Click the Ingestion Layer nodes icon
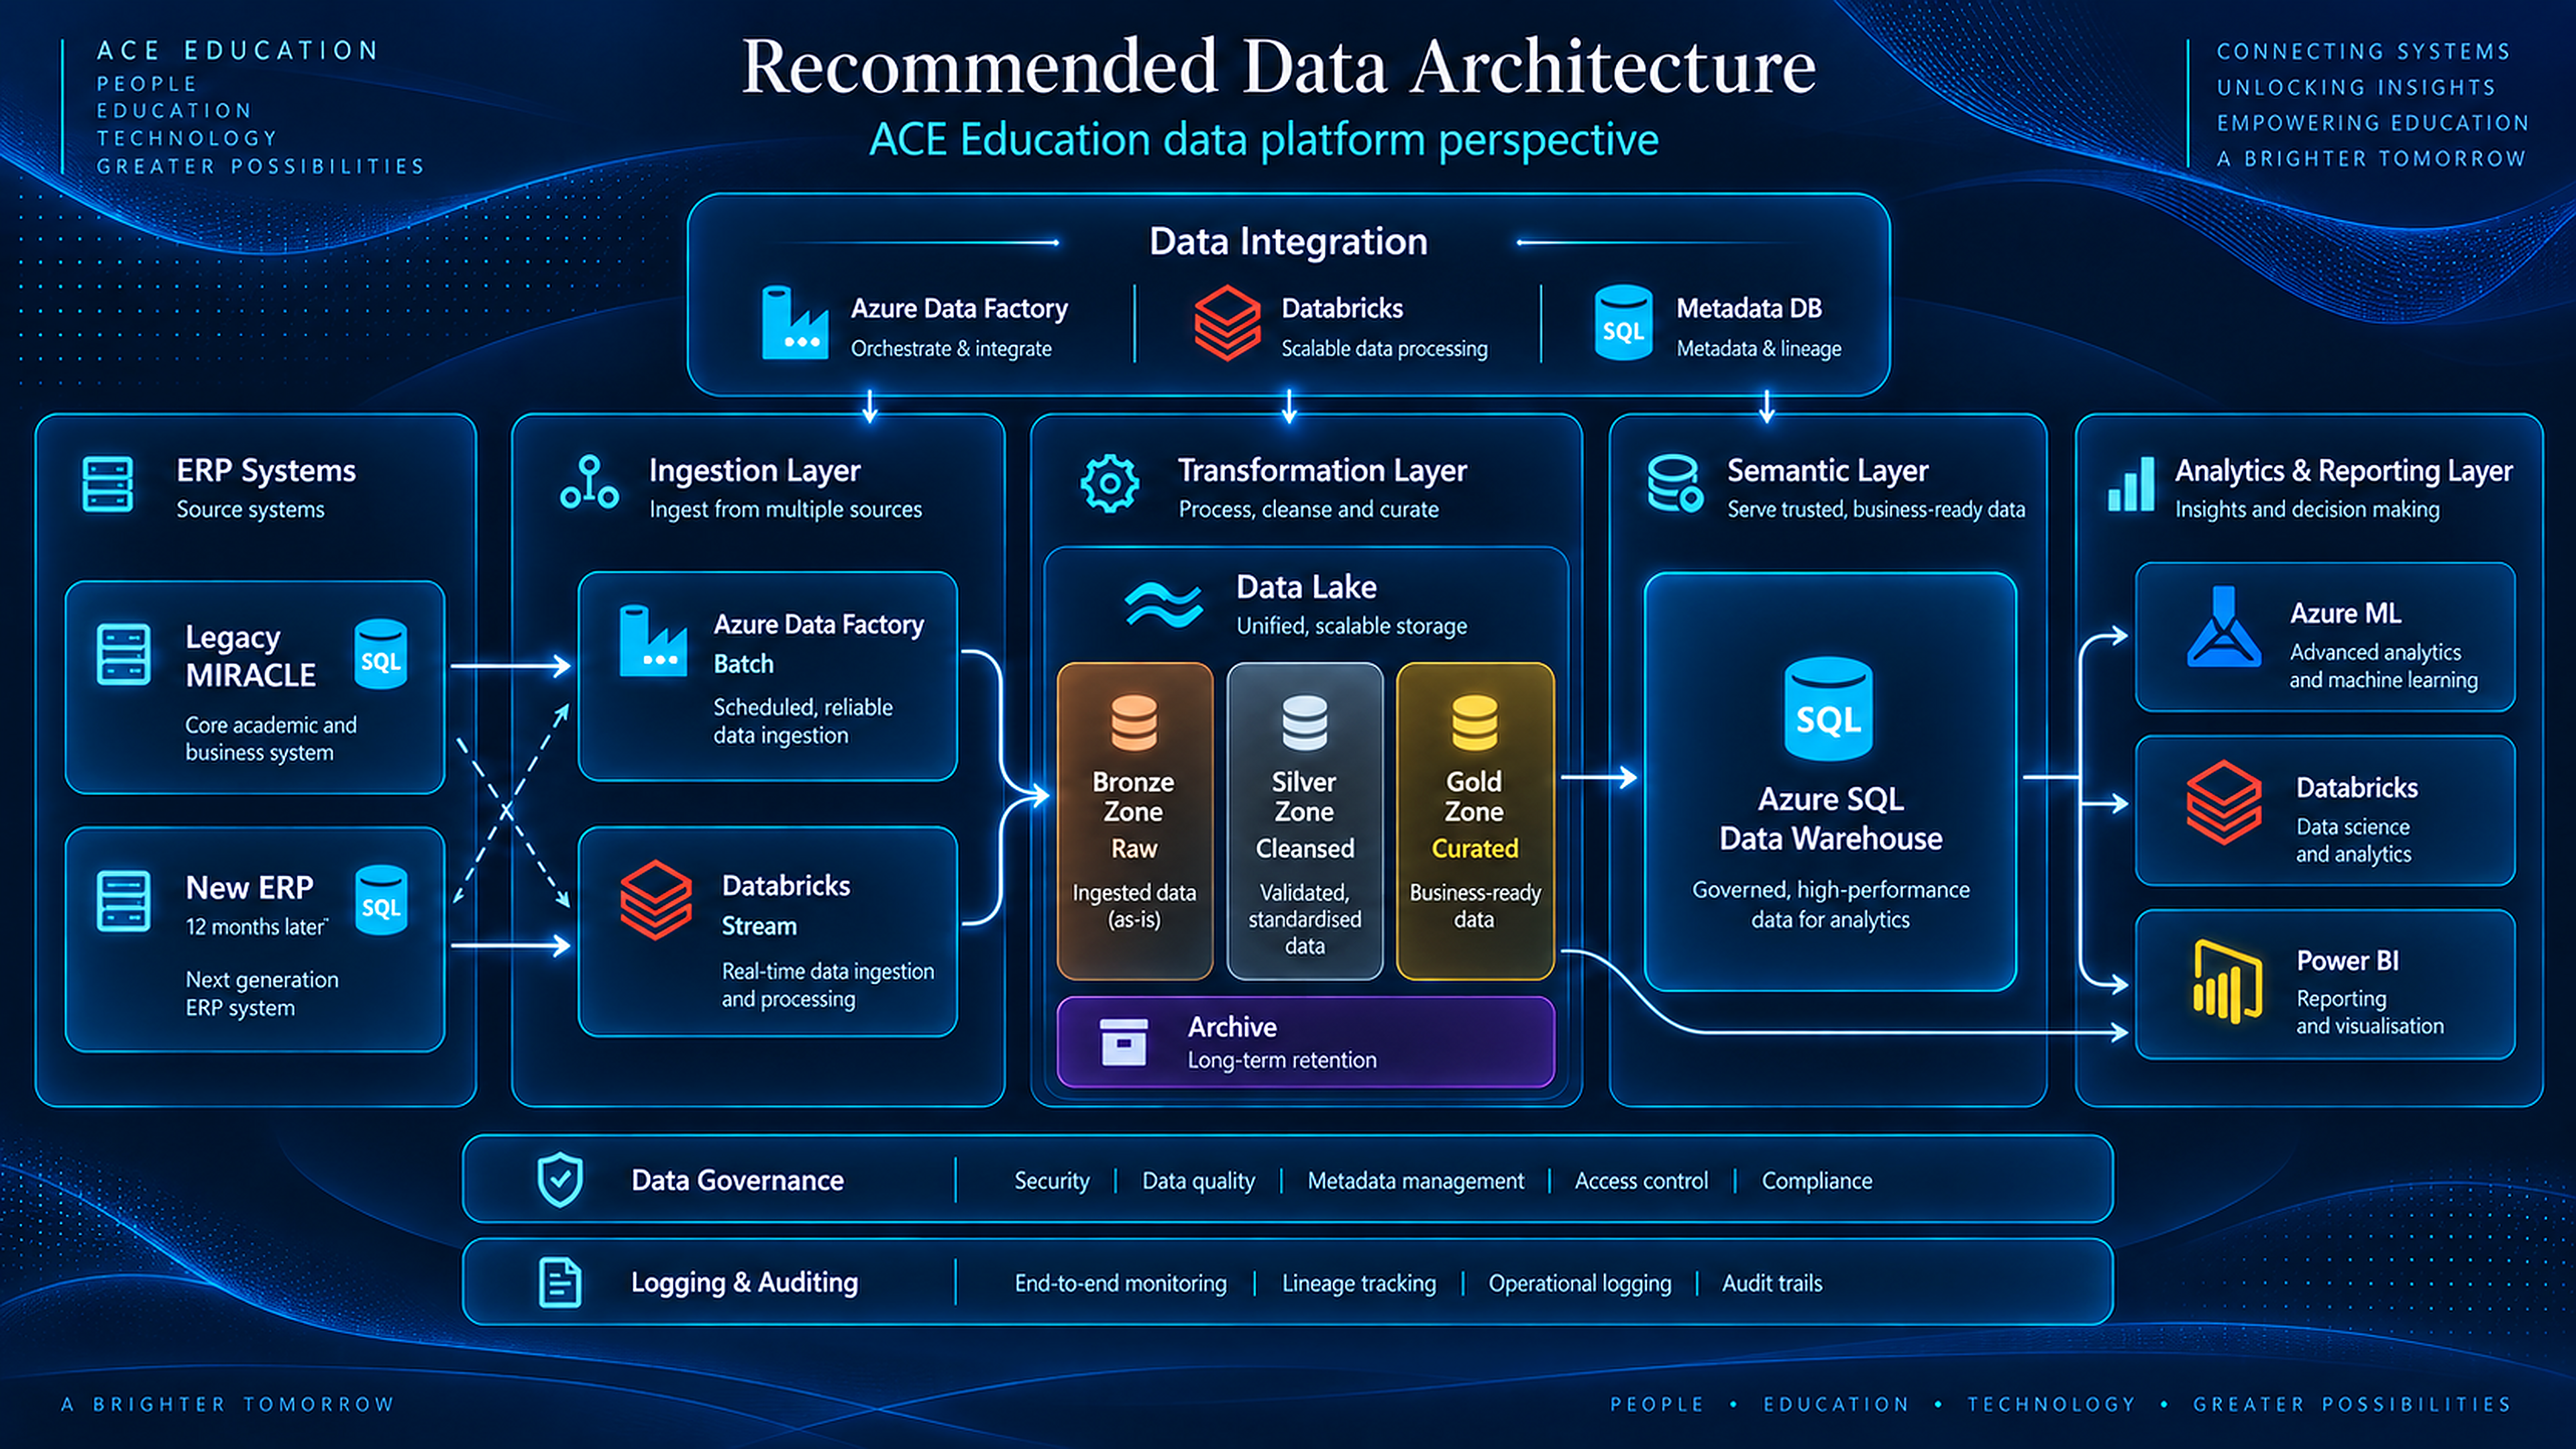 click(589, 482)
